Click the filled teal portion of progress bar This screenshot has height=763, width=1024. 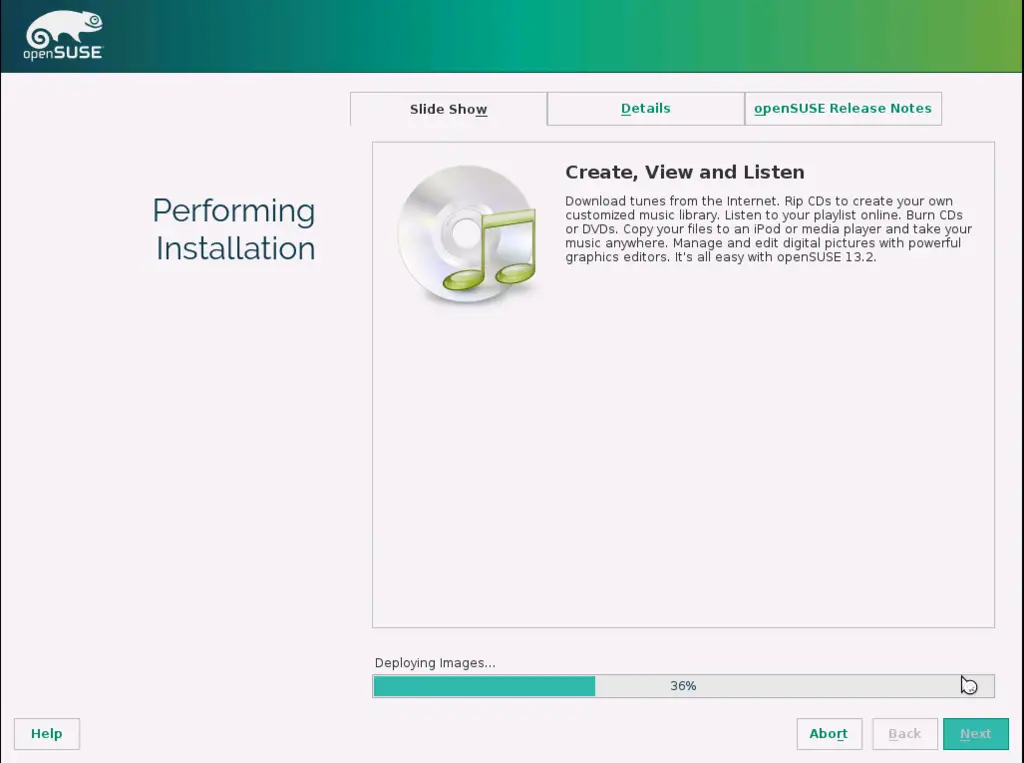pos(484,686)
